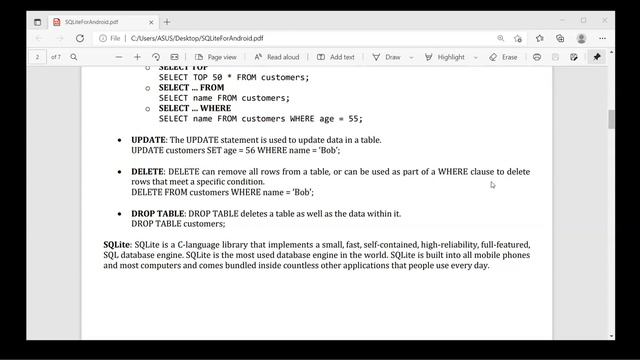
Task: Activate the Highlight tool
Action: tap(444, 57)
